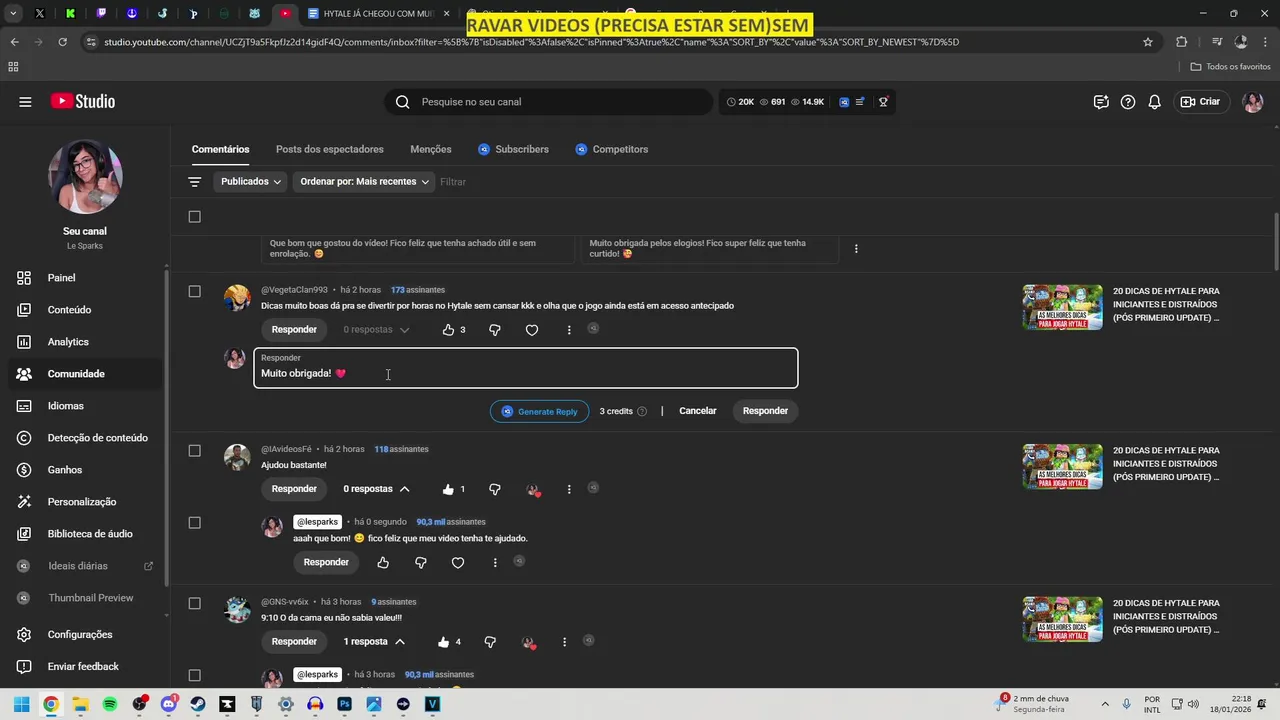This screenshot has width=1280, height=720.
Task: Open more options on @IAvideosFé comment
Action: pyautogui.click(x=569, y=489)
